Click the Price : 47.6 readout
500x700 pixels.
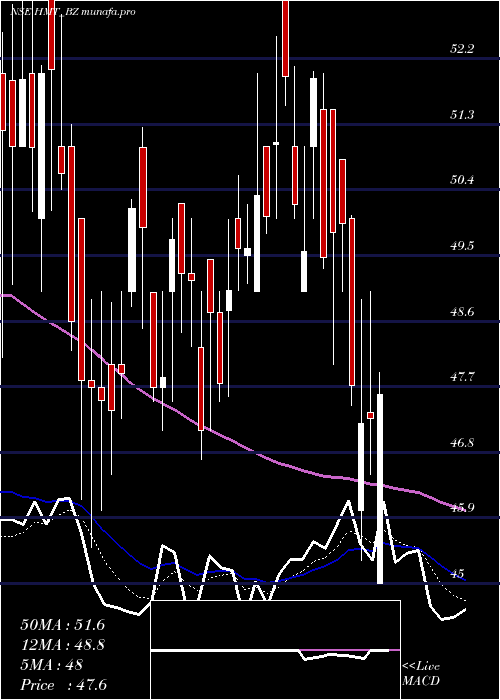pyautogui.click(x=63, y=685)
